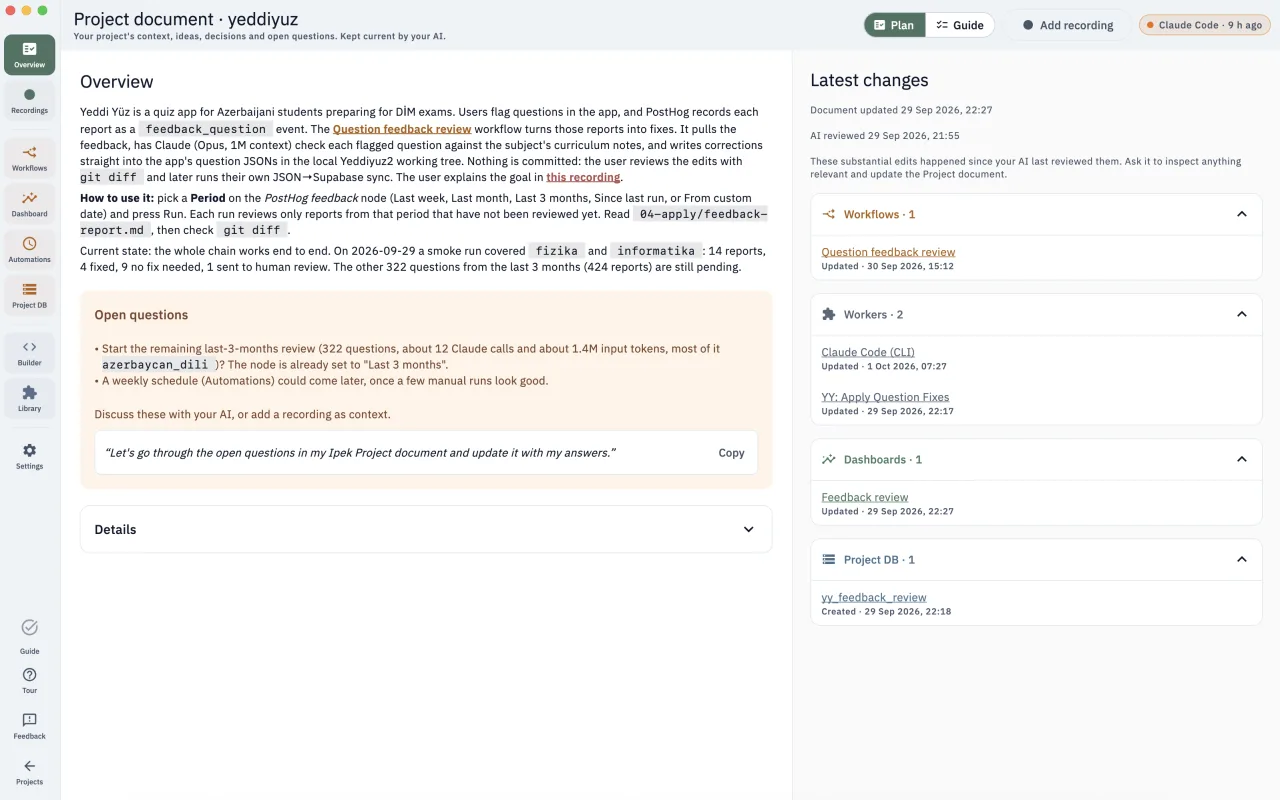1280x800 pixels.
Task: Open the Overview sidebar icon
Action: pos(29,55)
